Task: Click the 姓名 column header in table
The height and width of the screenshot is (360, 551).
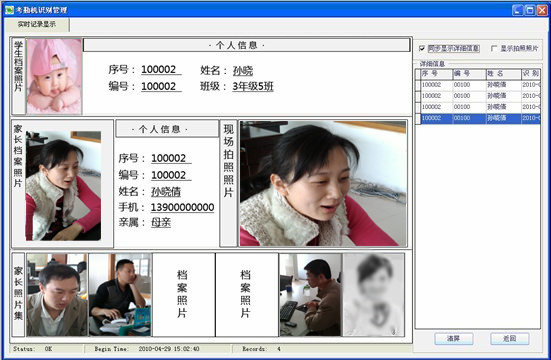Action: coord(504,73)
